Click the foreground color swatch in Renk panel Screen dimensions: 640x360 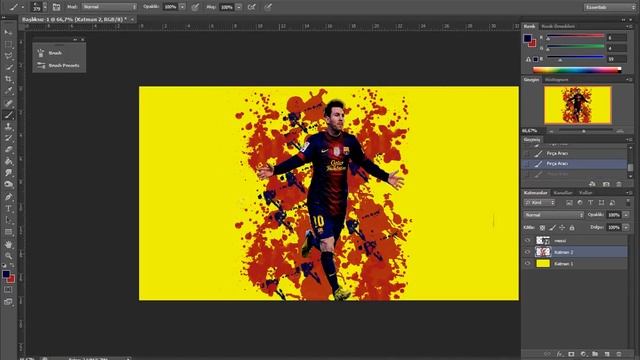(527, 38)
